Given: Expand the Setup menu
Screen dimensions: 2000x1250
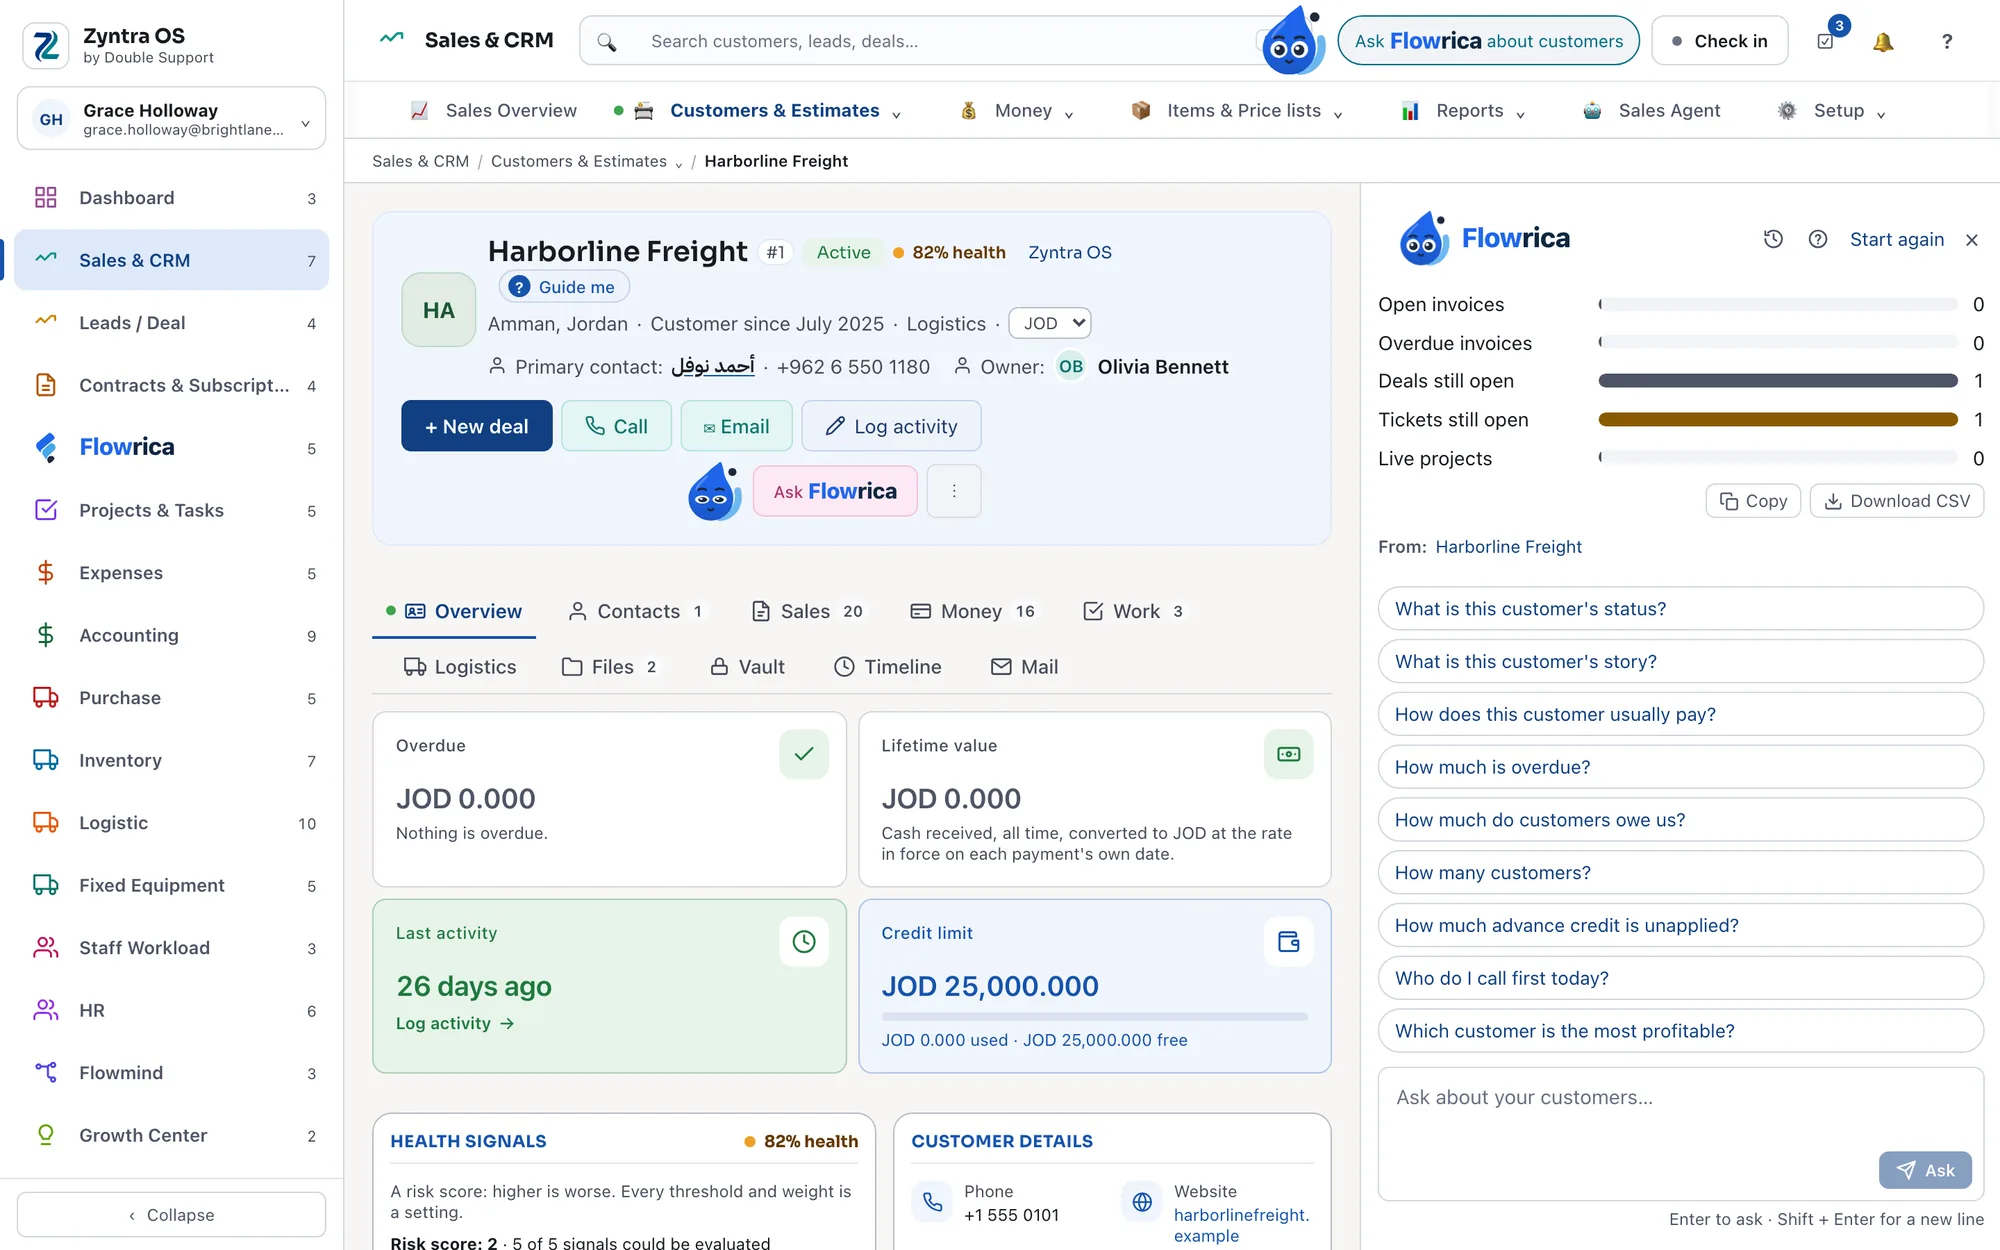Looking at the screenshot, I should [1881, 114].
